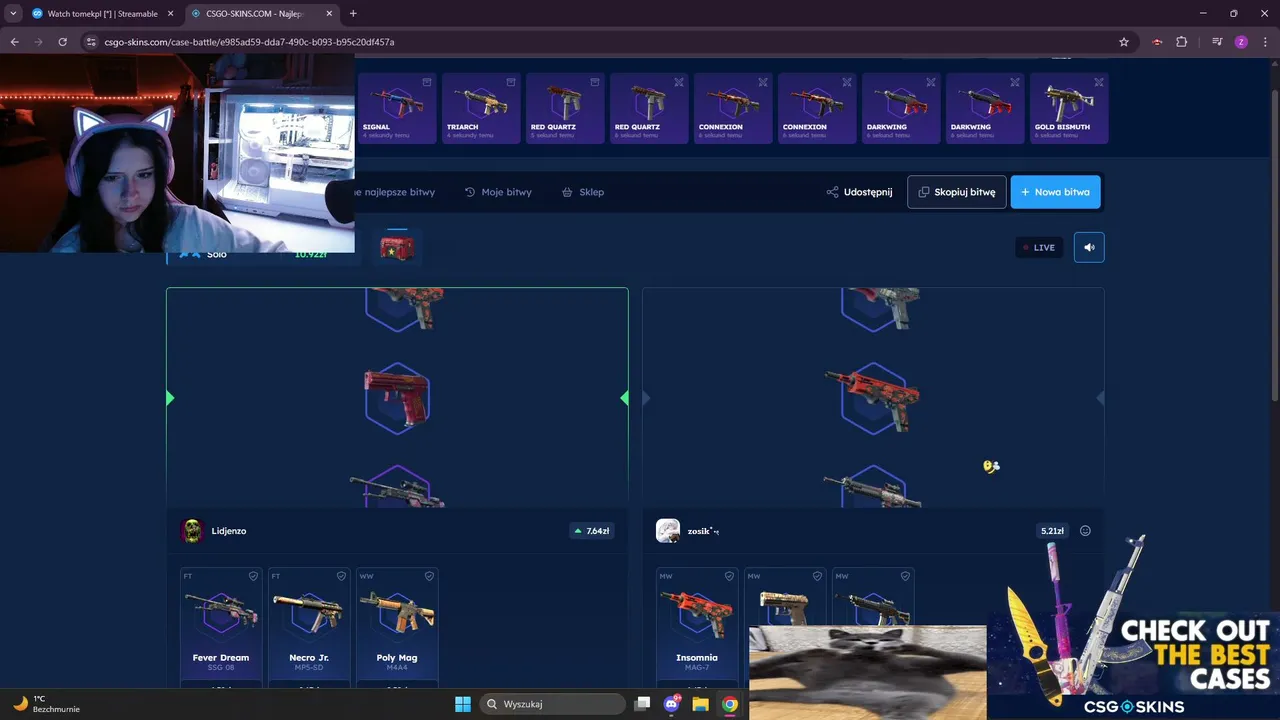Switch to the CSGO-SKINS.COM tab
The width and height of the screenshot is (1280, 720).
point(263,14)
